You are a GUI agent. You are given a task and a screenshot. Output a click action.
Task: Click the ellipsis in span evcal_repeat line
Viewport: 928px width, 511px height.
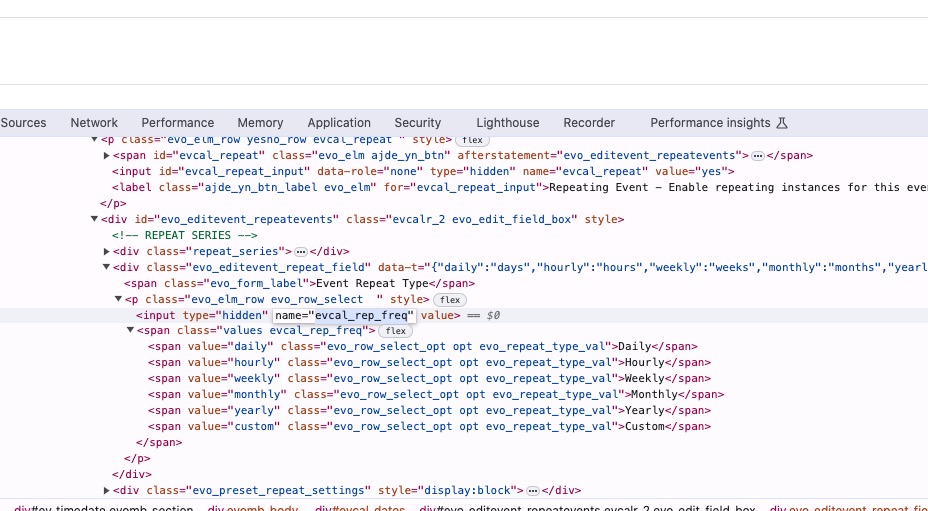tap(758, 156)
